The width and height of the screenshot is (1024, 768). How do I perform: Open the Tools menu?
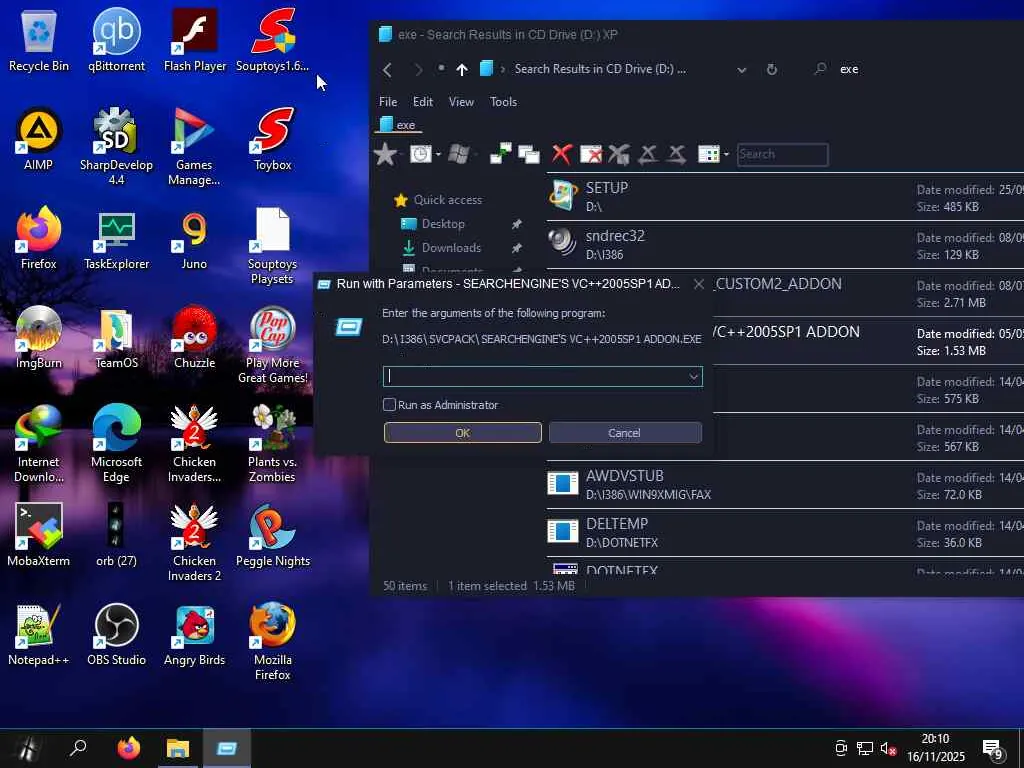click(x=504, y=102)
